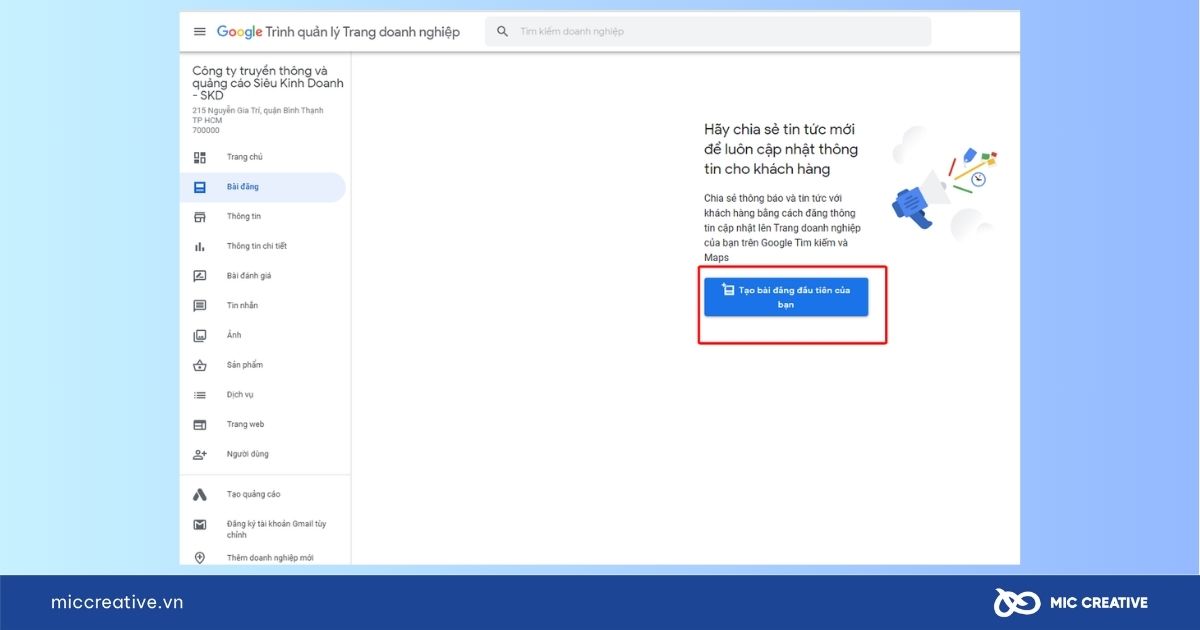Click the Thêm doanh nghiệp mới pin icon
This screenshot has width=1200, height=630.
(x=200, y=558)
